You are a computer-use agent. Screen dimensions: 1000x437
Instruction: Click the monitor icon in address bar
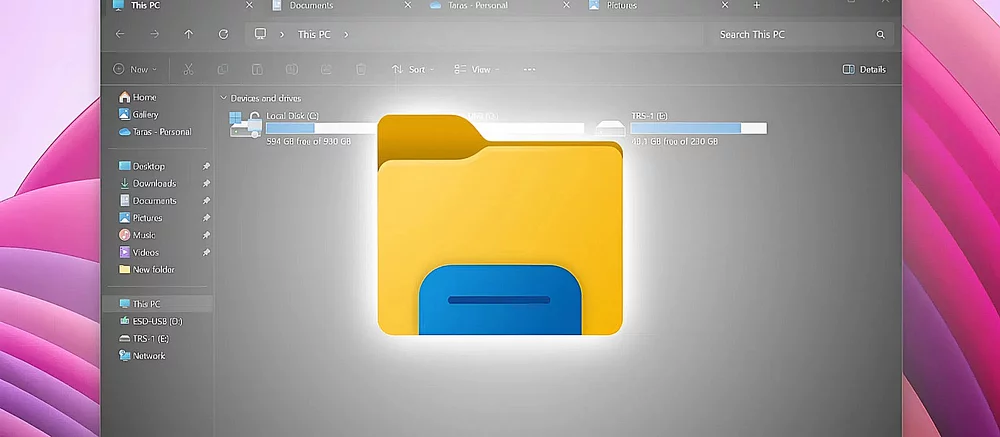click(260, 34)
